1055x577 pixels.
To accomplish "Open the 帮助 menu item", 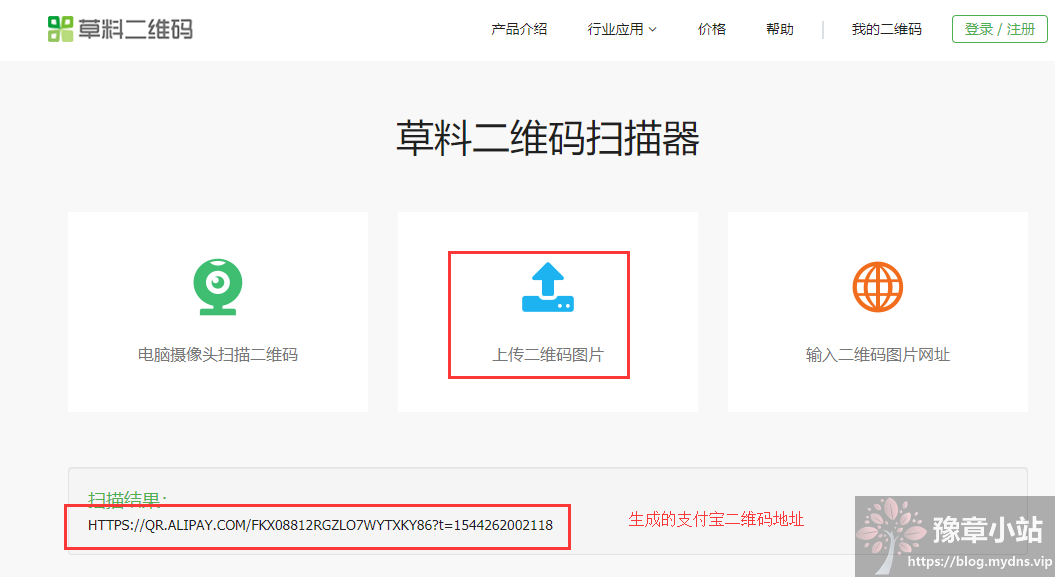I will tap(780, 29).
